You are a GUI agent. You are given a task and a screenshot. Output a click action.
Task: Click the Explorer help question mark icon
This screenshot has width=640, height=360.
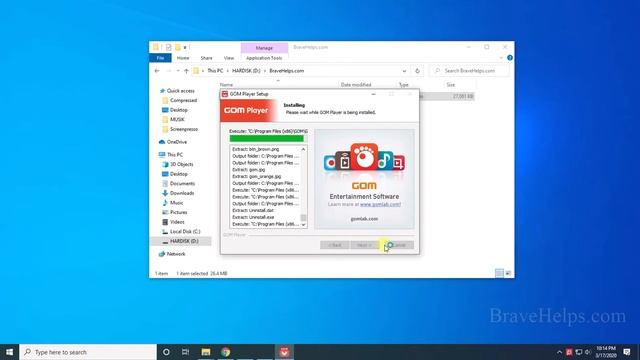(x=510, y=58)
